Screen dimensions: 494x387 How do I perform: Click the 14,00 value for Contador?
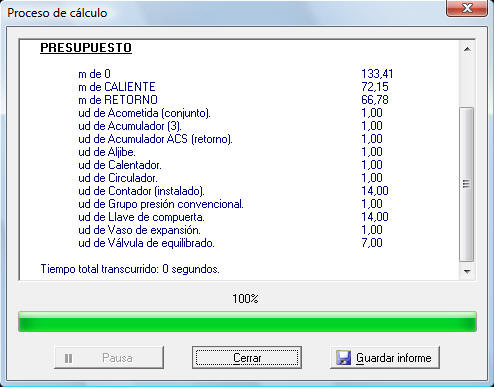375,191
